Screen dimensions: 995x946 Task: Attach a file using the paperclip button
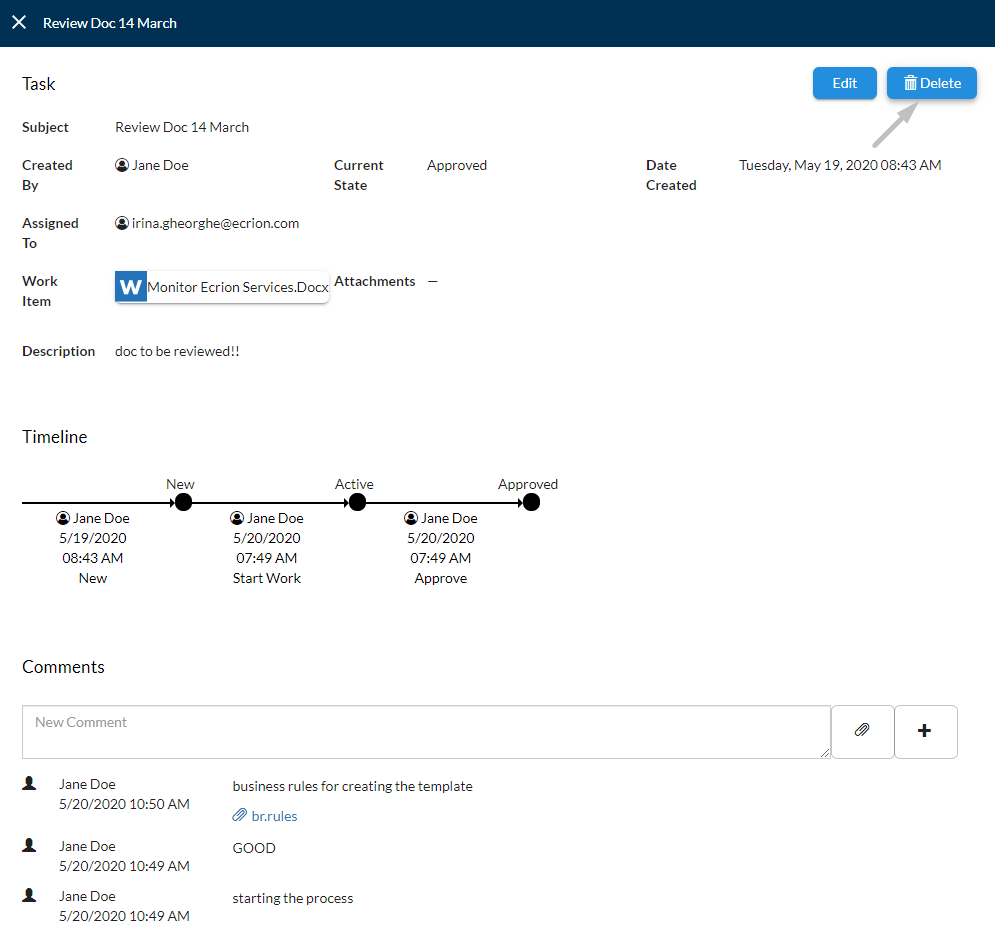point(862,732)
